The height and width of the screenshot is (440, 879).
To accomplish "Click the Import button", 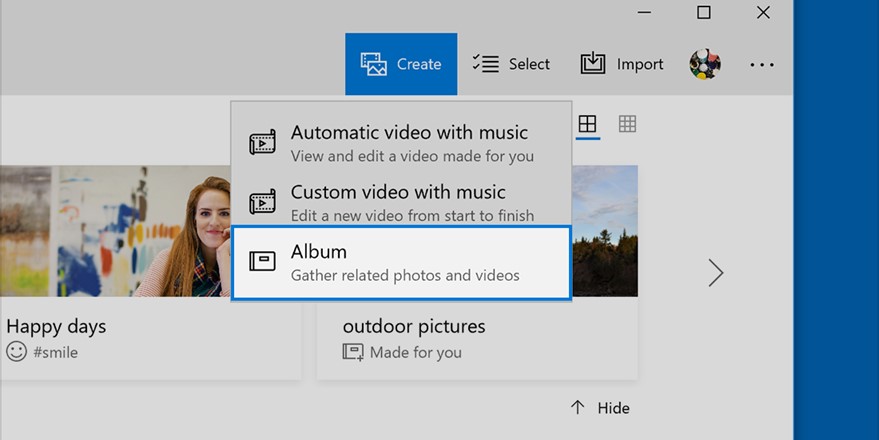I will point(622,64).
